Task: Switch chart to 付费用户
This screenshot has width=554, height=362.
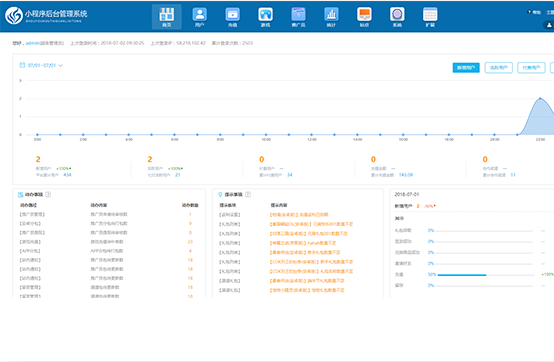Action: pyautogui.click(x=531, y=67)
